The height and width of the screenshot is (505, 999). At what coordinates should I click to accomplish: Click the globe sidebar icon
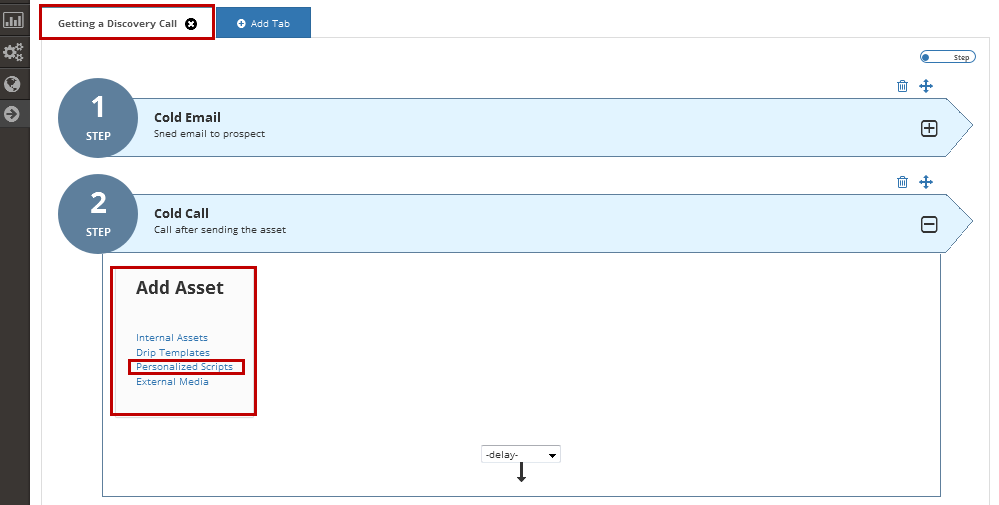(x=12, y=84)
